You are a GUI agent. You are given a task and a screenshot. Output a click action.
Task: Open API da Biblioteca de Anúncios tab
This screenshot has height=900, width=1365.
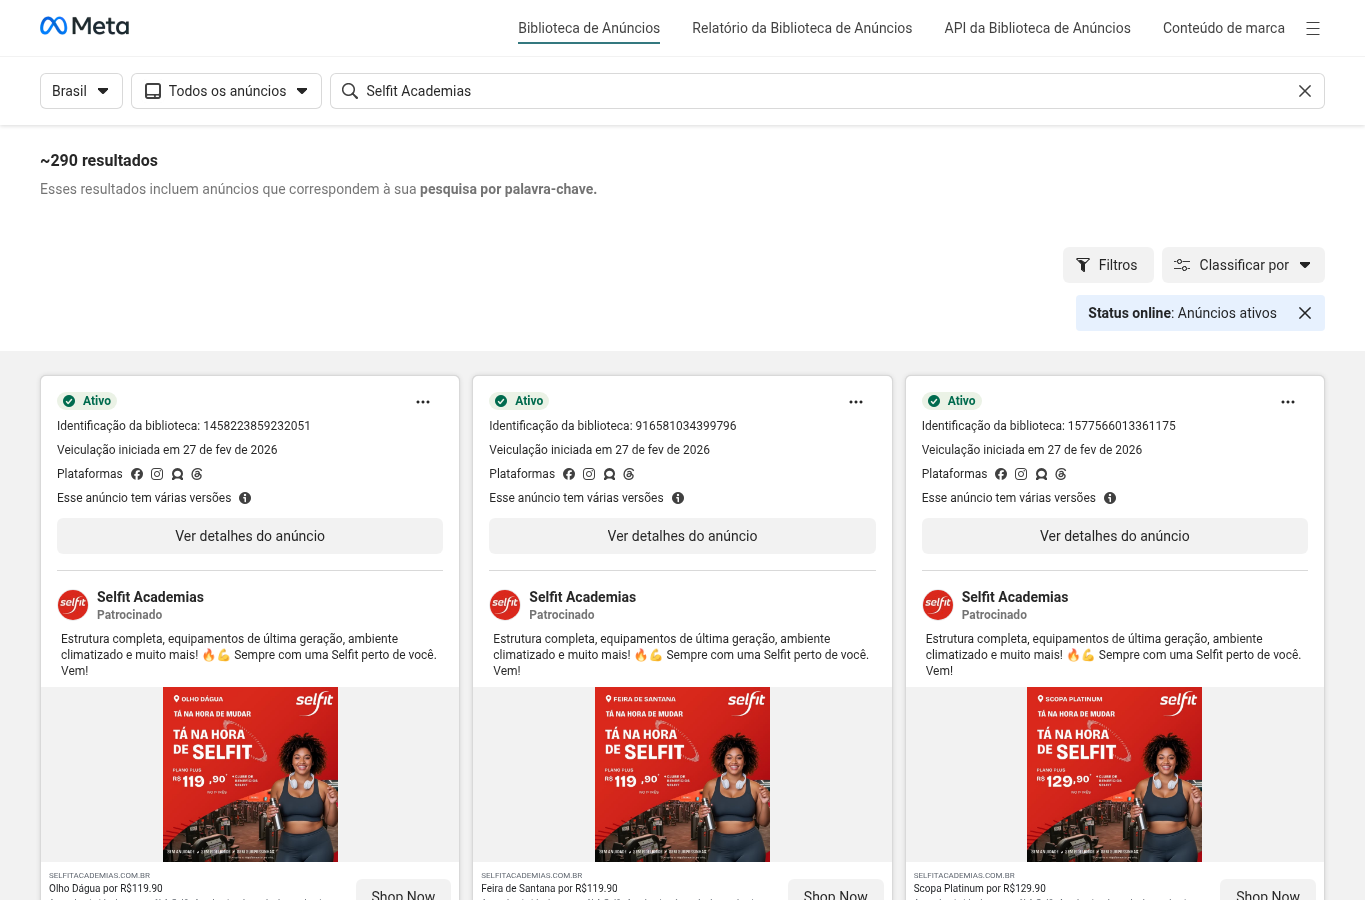coord(1037,28)
